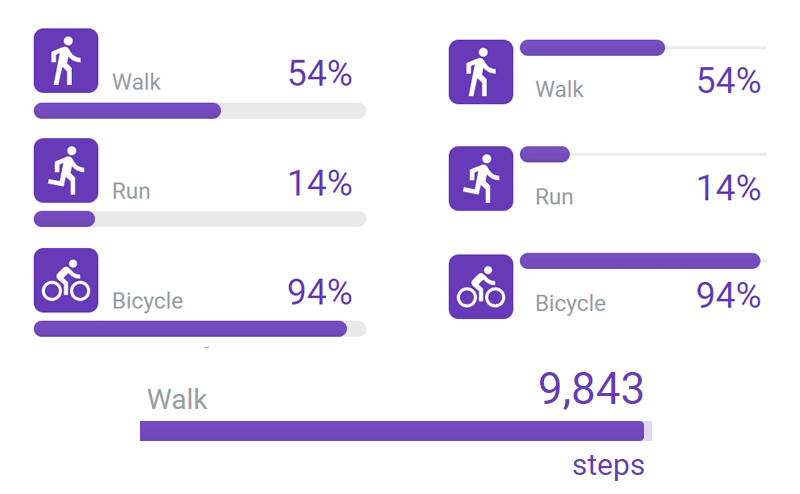Click the thin-track Run progress bar
800x494 pixels.
click(643, 154)
